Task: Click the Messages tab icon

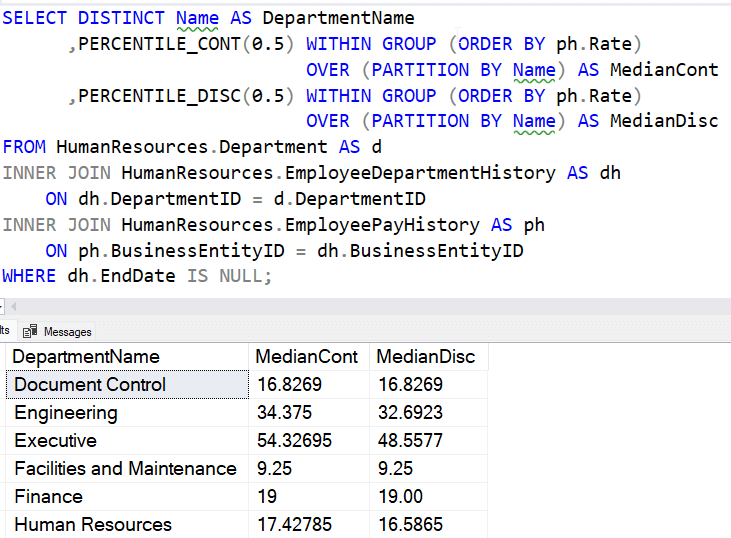Action: point(30,331)
